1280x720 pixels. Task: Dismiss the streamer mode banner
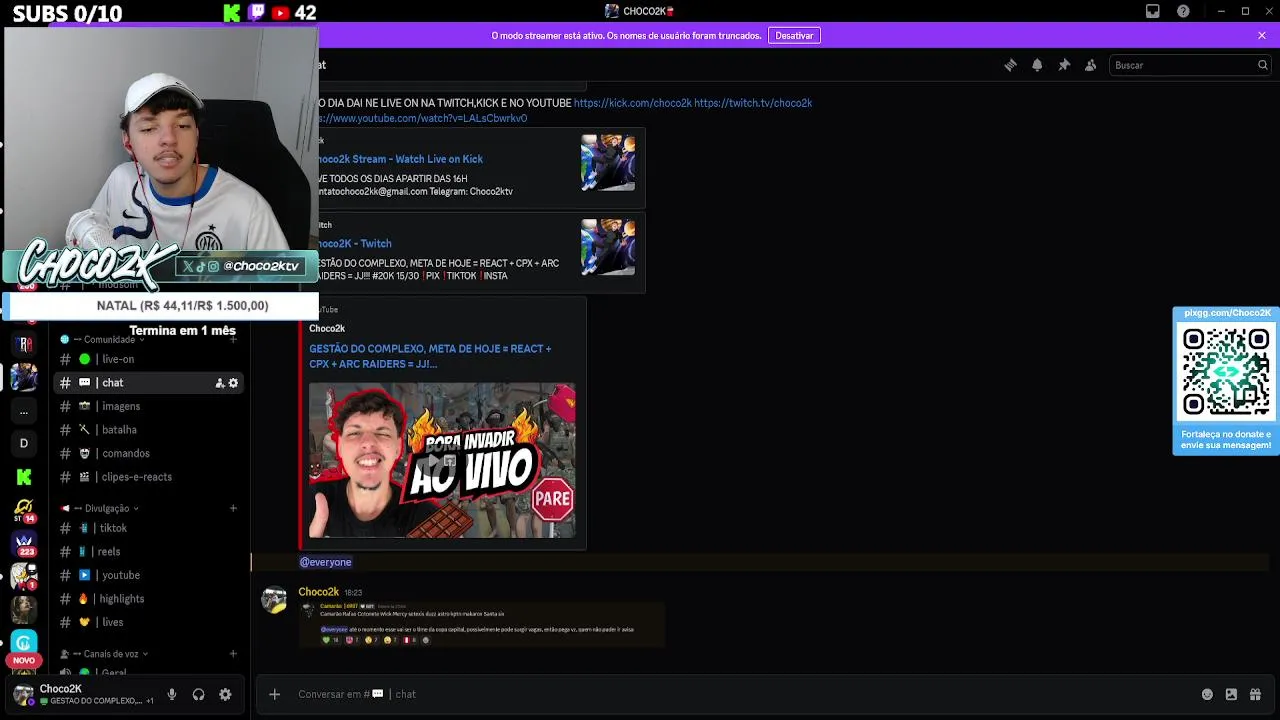(x=1262, y=35)
